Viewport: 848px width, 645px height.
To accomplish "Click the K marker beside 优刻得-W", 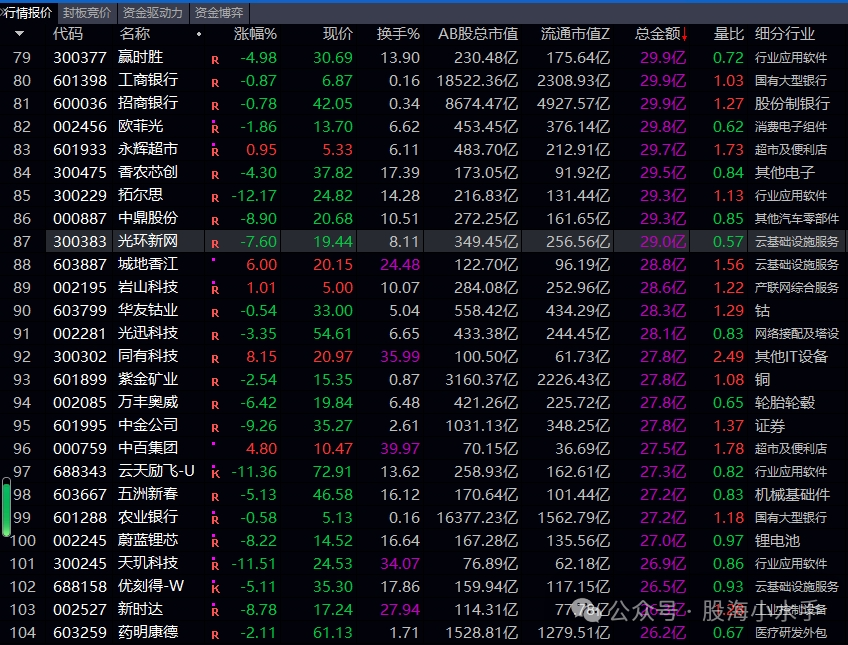I will [215, 588].
